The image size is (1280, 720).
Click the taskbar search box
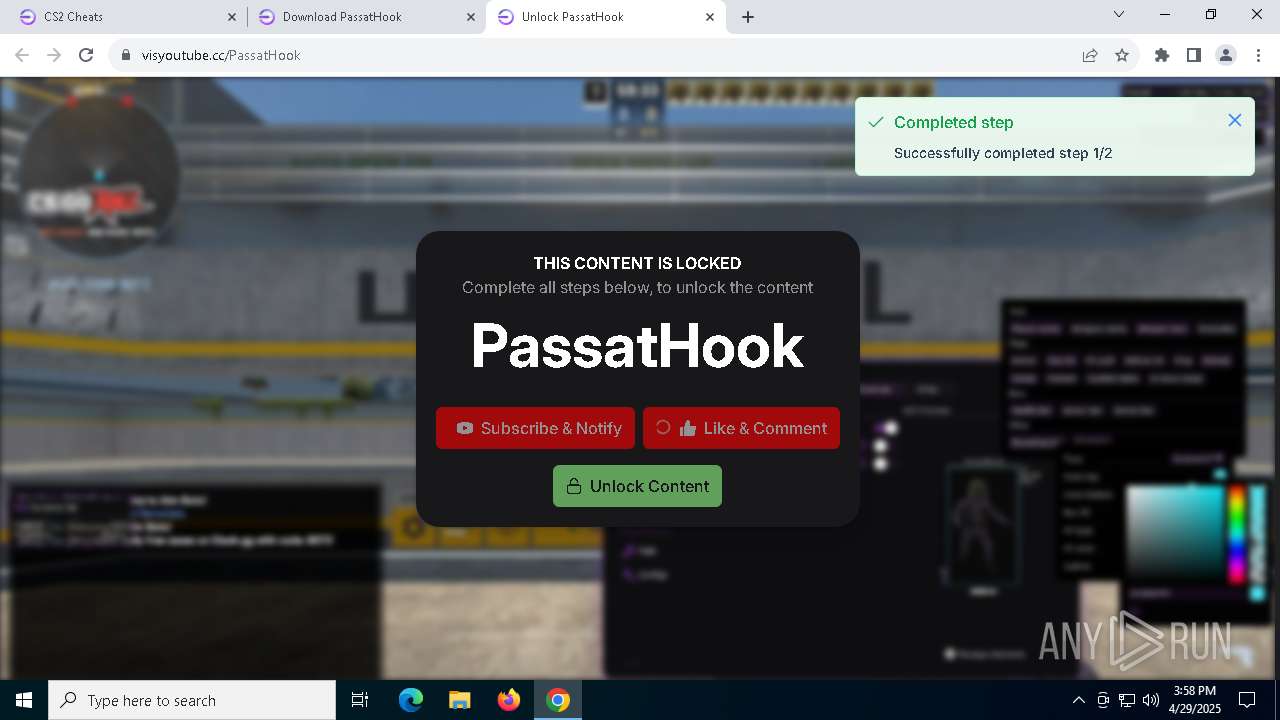click(192, 700)
